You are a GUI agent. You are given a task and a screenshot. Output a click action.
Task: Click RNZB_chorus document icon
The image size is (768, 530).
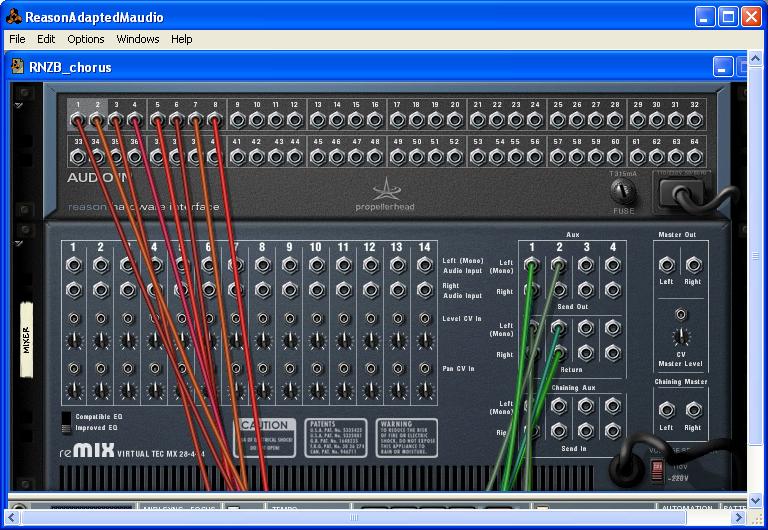click(x=18, y=66)
